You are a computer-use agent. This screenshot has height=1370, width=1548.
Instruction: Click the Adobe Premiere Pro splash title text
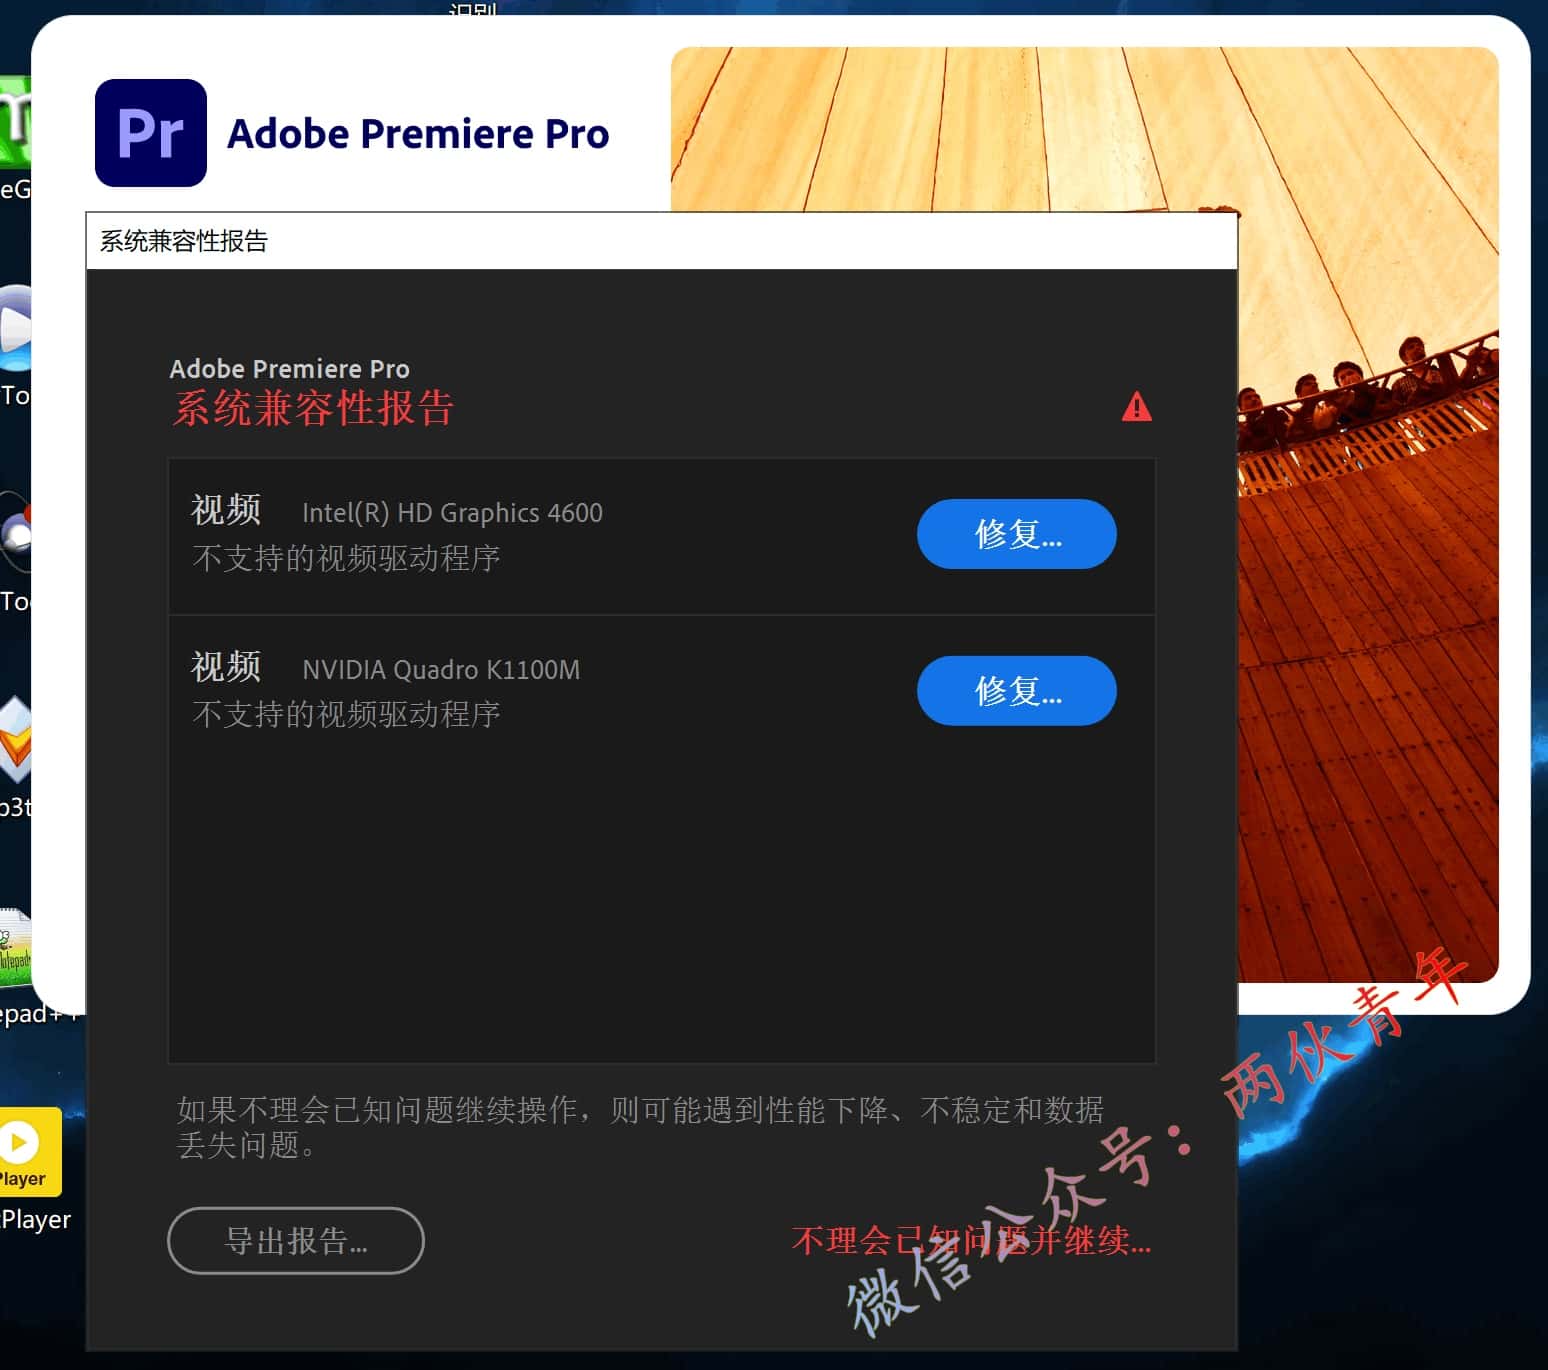point(418,134)
